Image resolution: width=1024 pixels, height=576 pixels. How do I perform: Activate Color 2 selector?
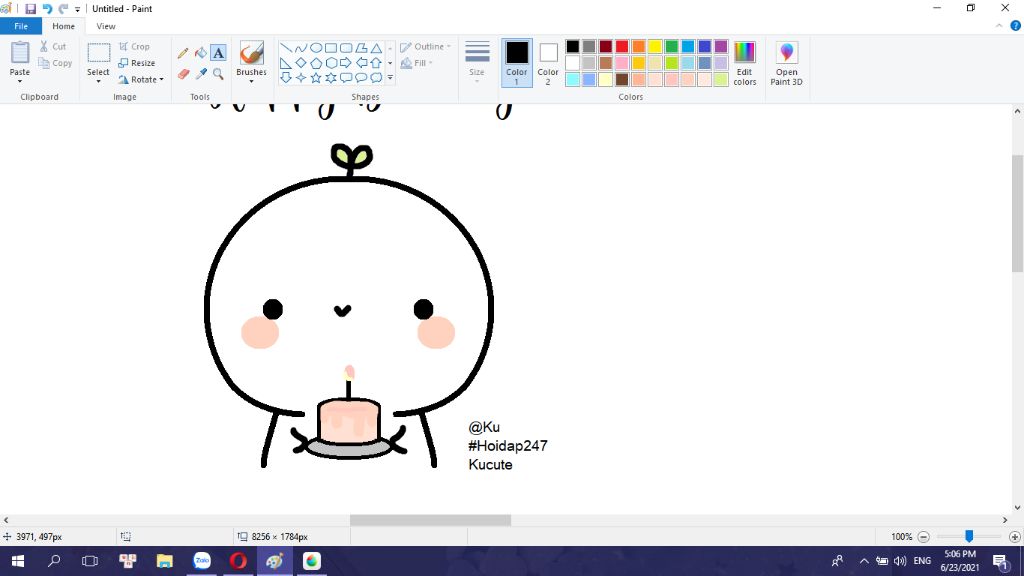tap(548, 63)
